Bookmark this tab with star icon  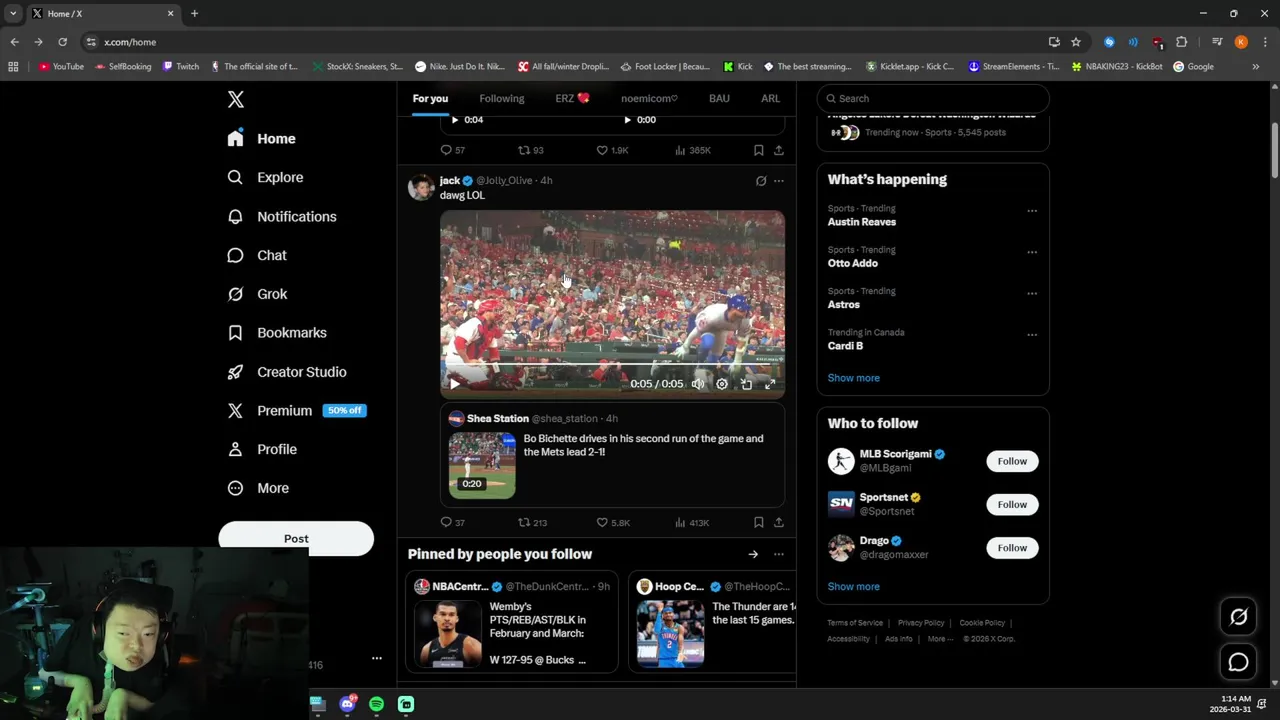click(x=1076, y=42)
